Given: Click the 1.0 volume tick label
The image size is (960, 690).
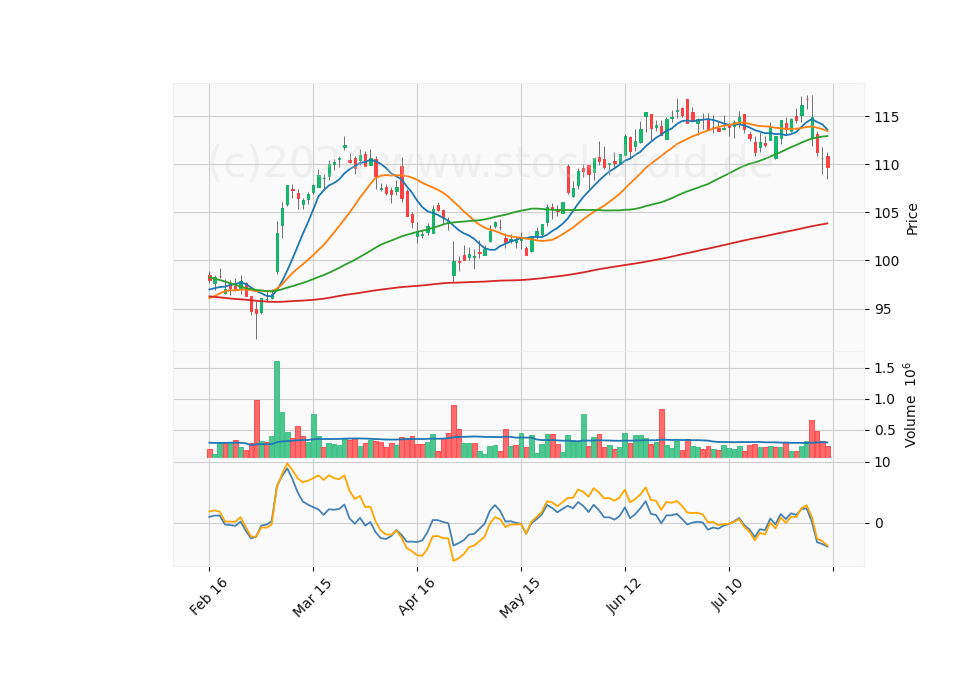Looking at the screenshot, I should [x=885, y=399].
